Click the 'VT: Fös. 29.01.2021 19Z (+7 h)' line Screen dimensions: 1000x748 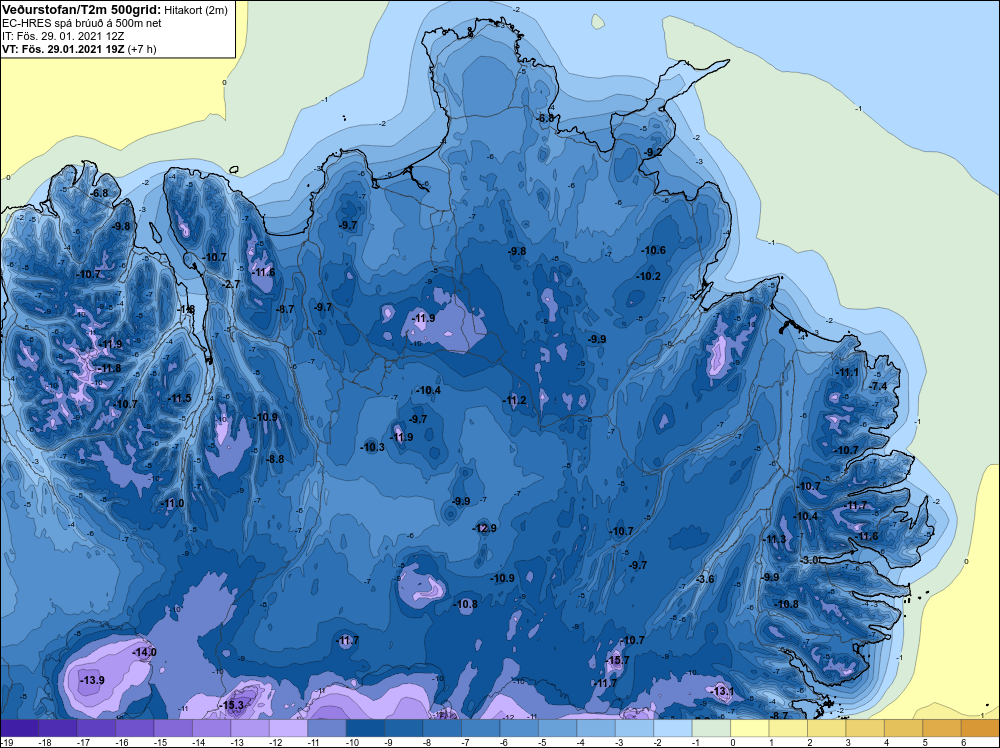coord(79,48)
